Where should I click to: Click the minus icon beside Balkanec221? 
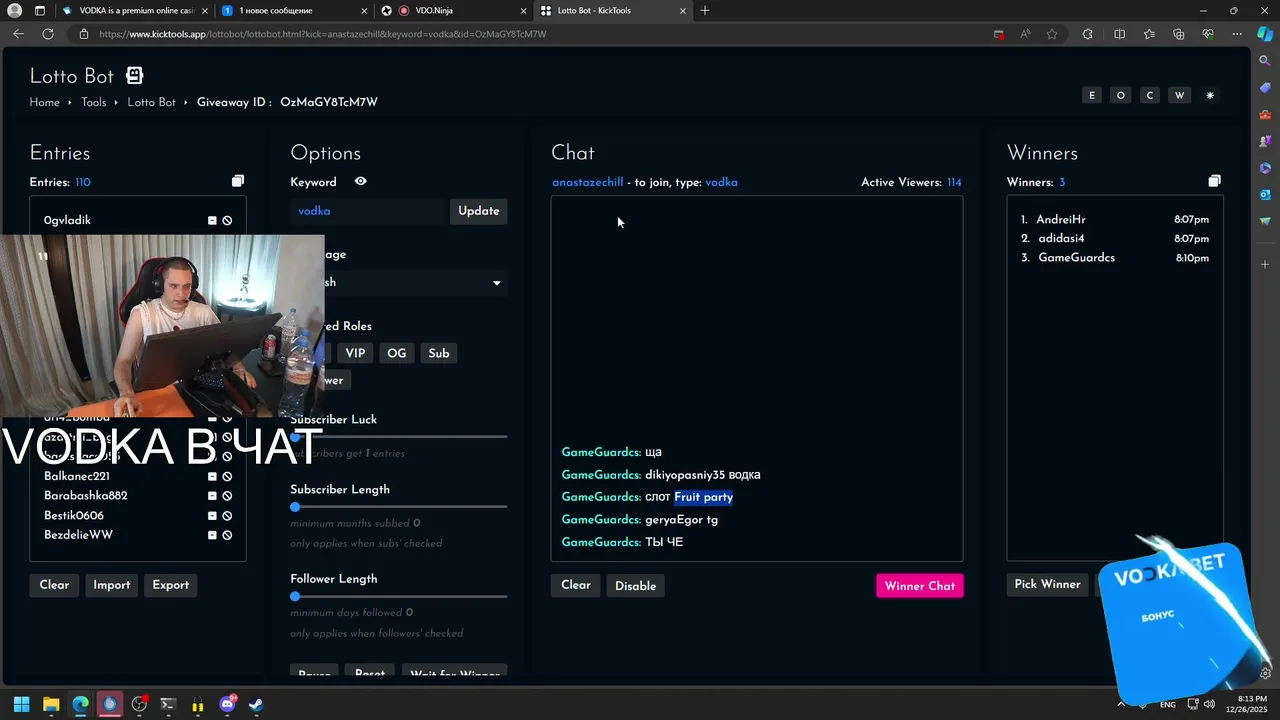coord(212,476)
